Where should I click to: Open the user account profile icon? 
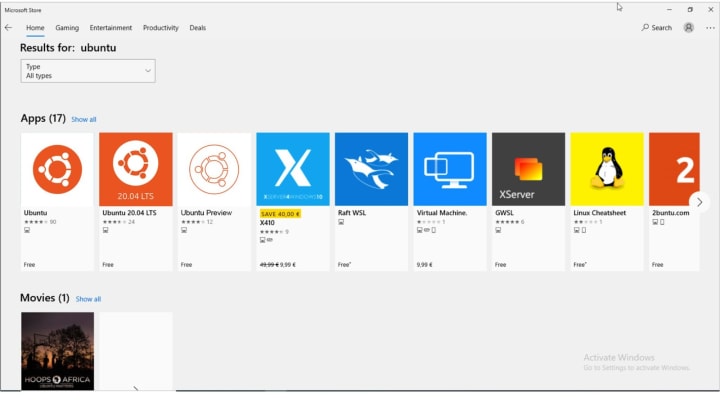[688, 28]
